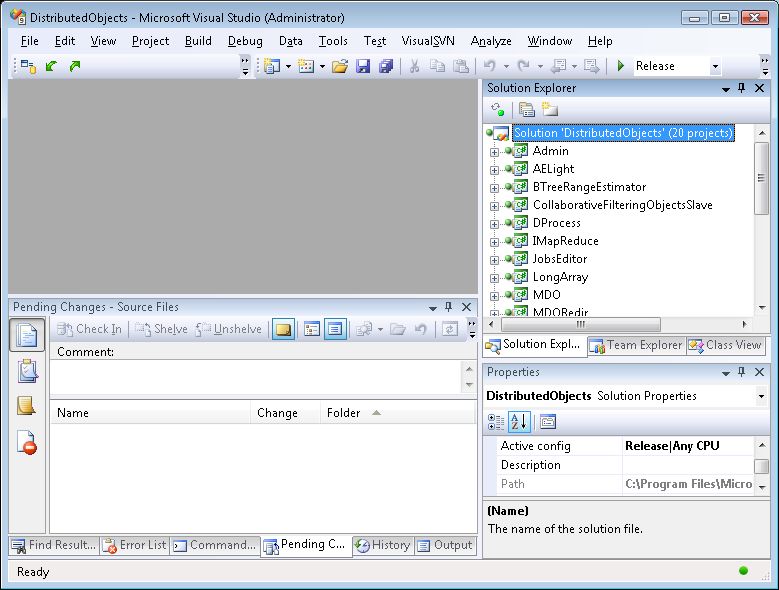The width and height of the screenshot is (779, 590).
Task: Expand the JobsEditor project node
Action: [x=494, y=260]
